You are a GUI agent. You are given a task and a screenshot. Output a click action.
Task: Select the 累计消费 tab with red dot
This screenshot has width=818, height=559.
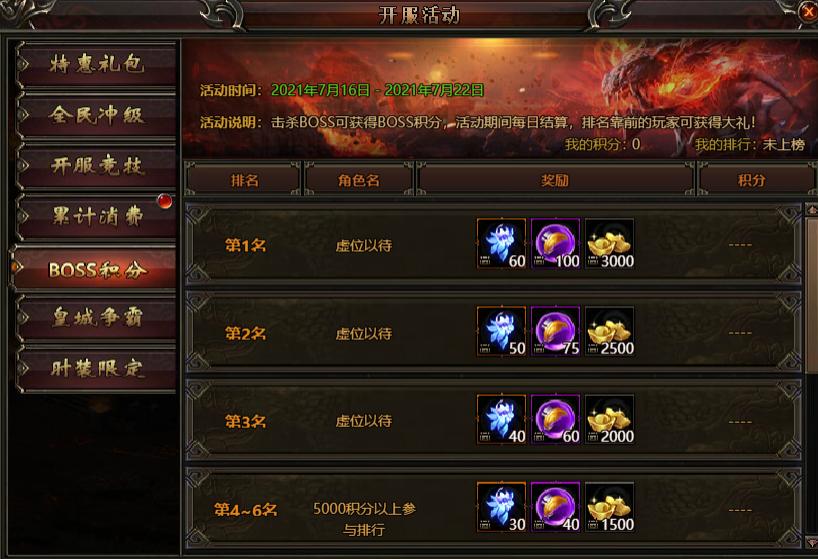click(97, 216)
